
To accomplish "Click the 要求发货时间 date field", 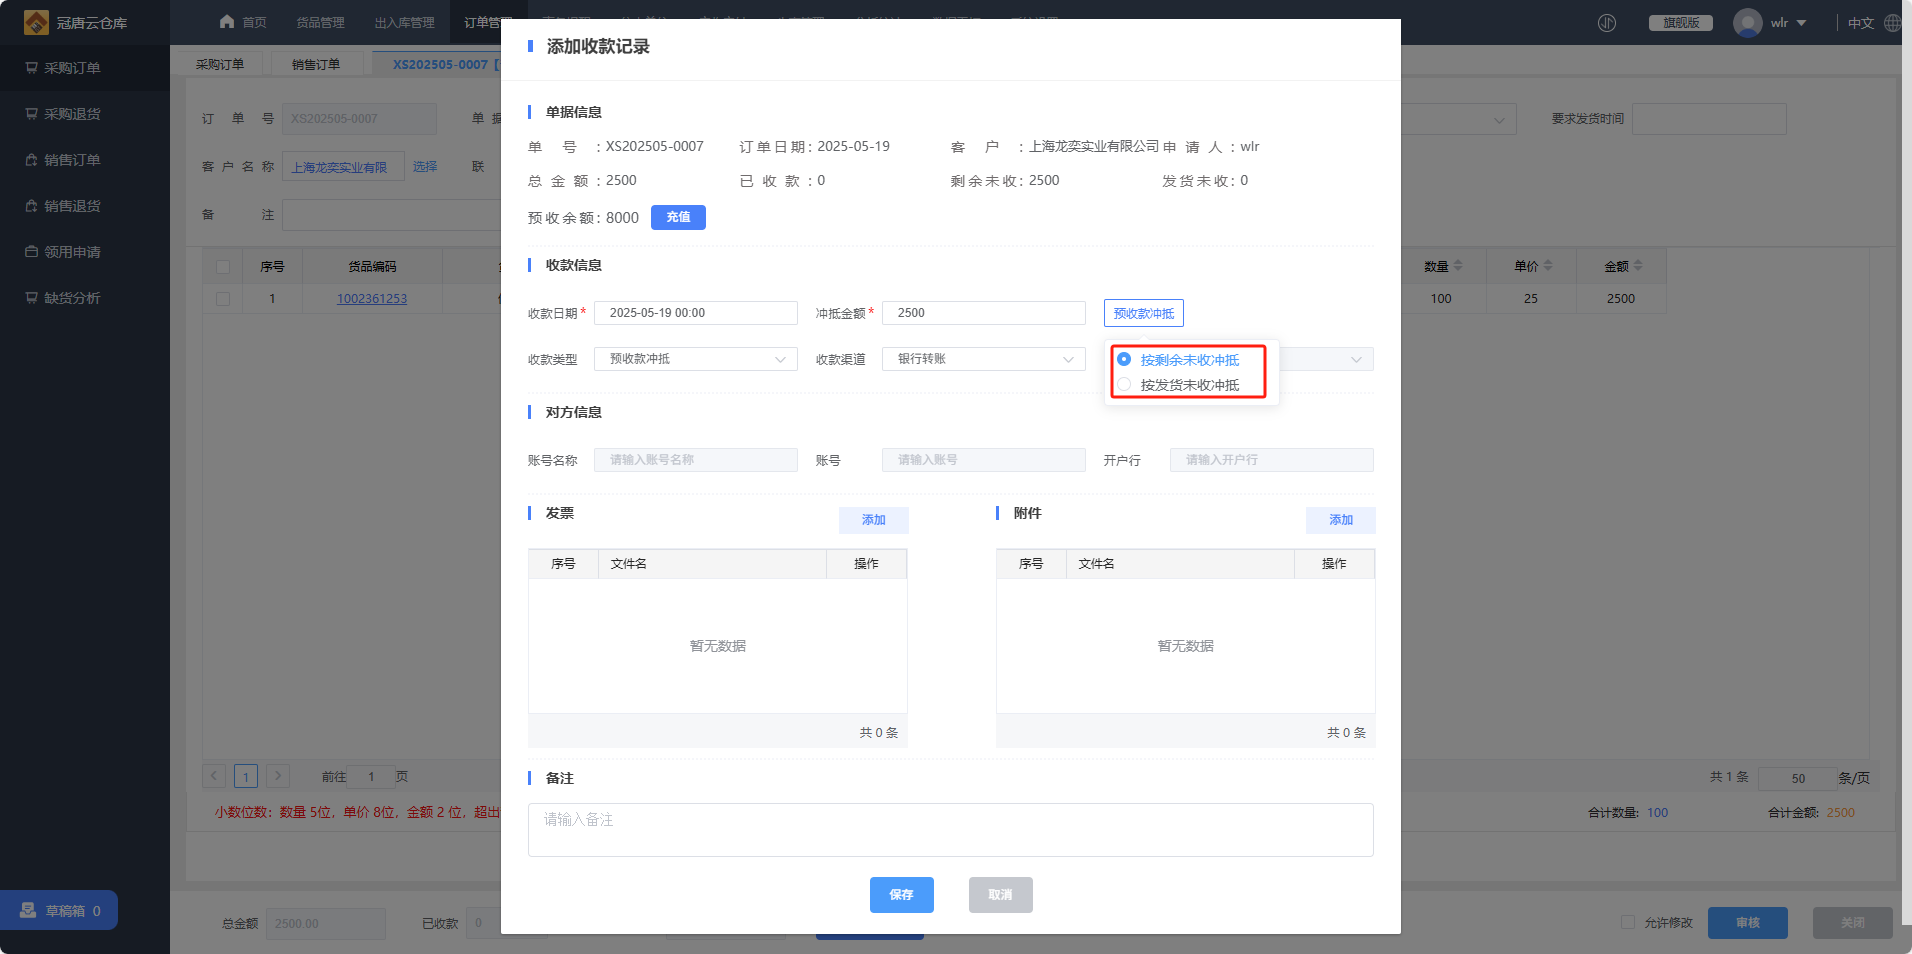I will click(1709, 119).
